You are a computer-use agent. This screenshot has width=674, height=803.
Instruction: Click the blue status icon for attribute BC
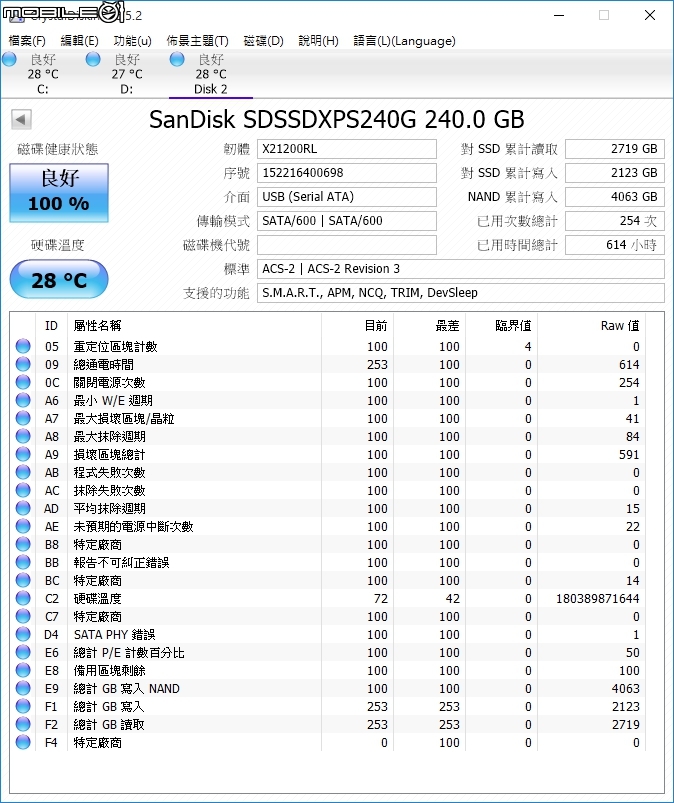(x=23, y=580)
